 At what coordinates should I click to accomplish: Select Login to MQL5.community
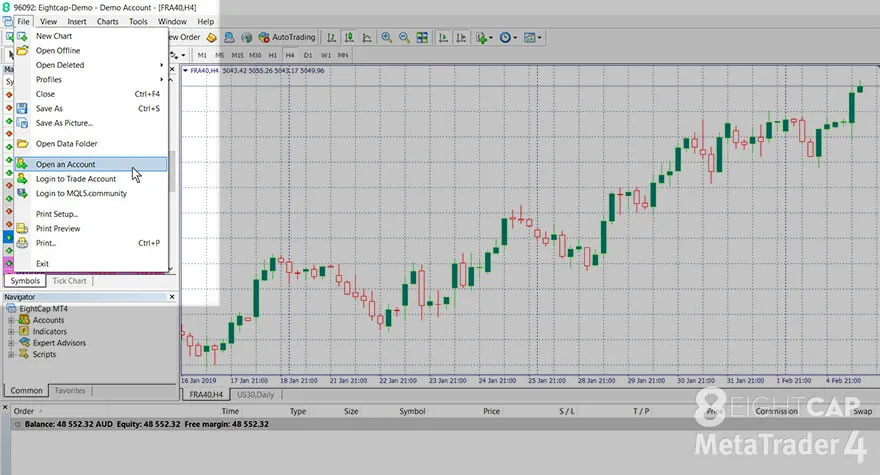[91, 194]
